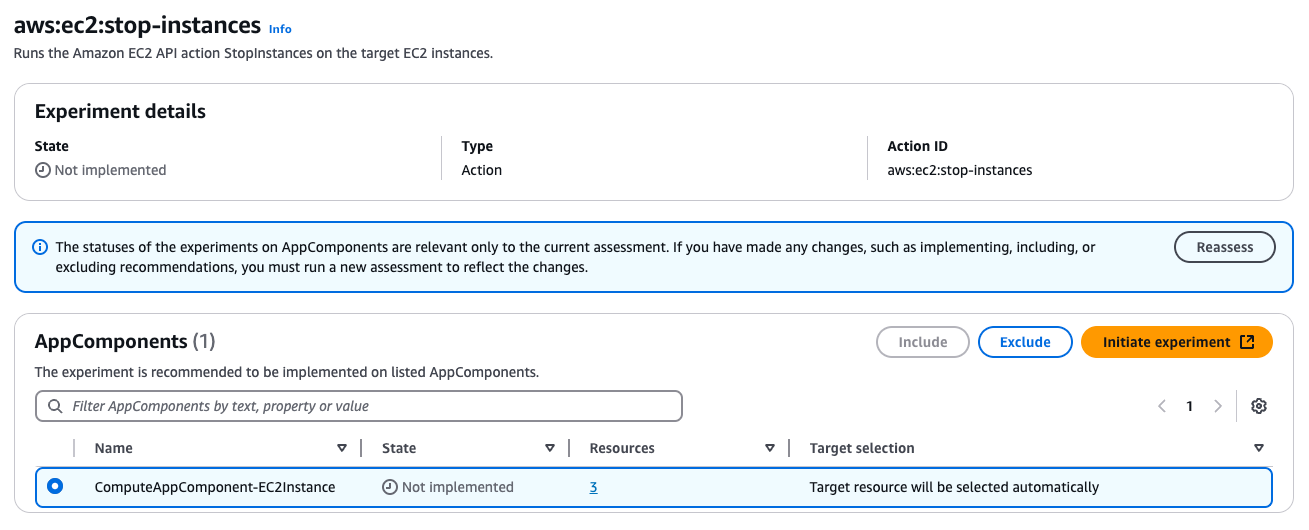The height and width of the screenshot is (530, 1309).
Task: Select the ComputeAppComponent-EC2Instance radio button
Action: (55, 487)
